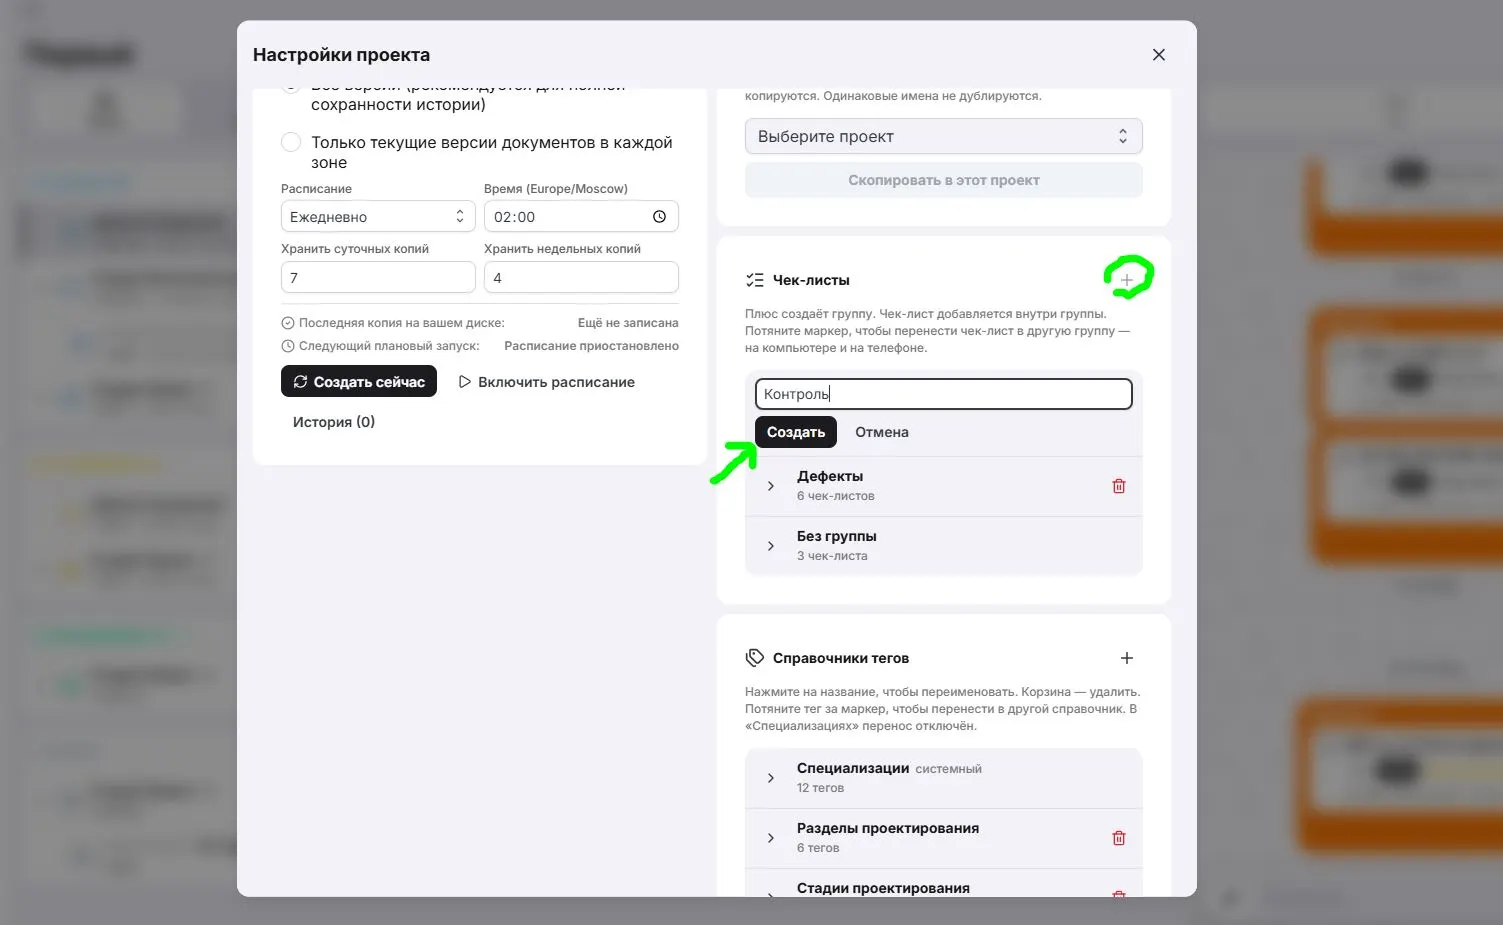This screenshot has width=1503, height=925.
Task: Click the Расписание приостановлено status text
Action: pos(592,346)
